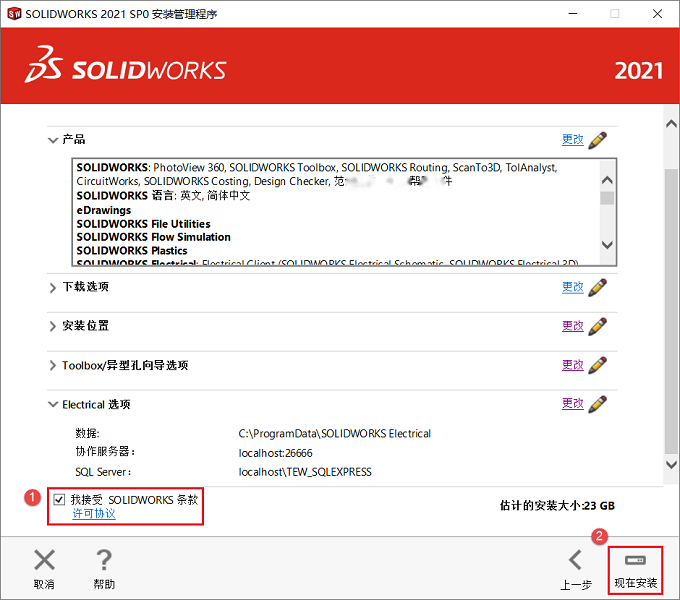Click the 估计的安装大小:23 GB text
This screenshot has width=680, height=600.
point(557,505)
